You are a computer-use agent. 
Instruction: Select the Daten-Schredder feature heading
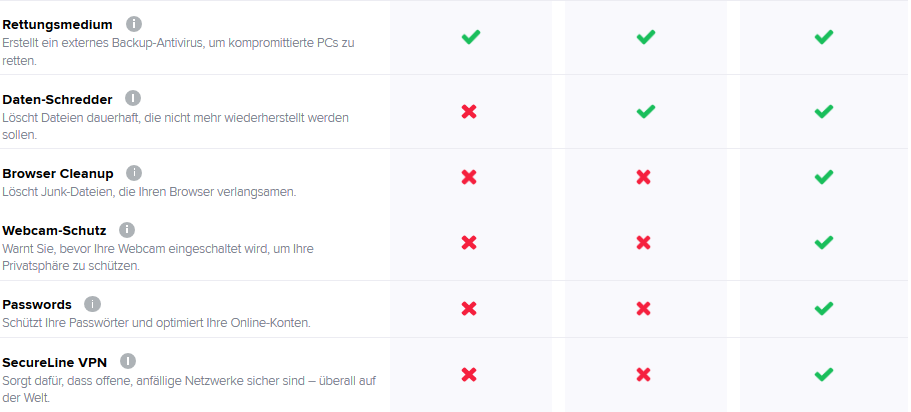click(x=57, y=99)
